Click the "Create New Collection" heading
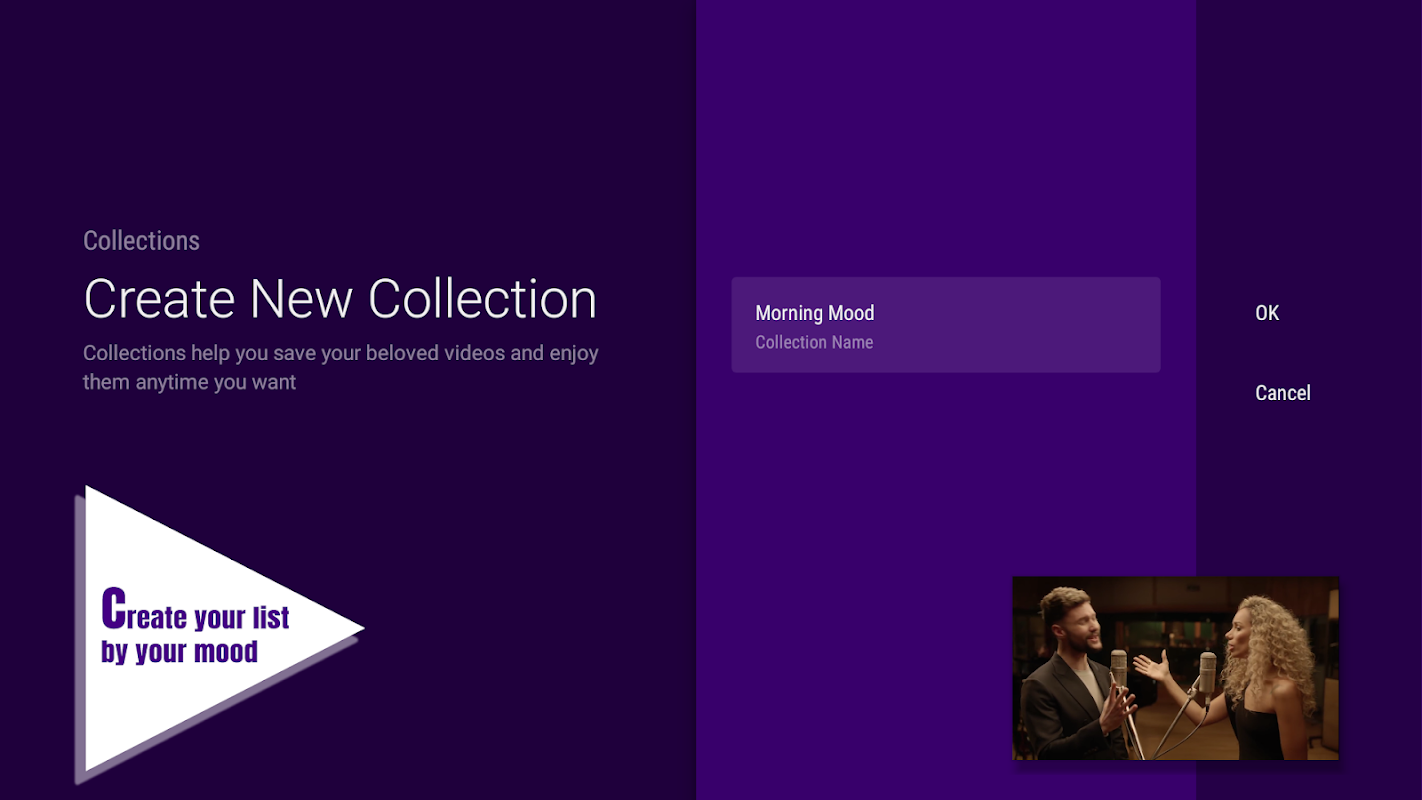Image resolution: width=1422 pixels, height=800 pixels. (340, 299)
